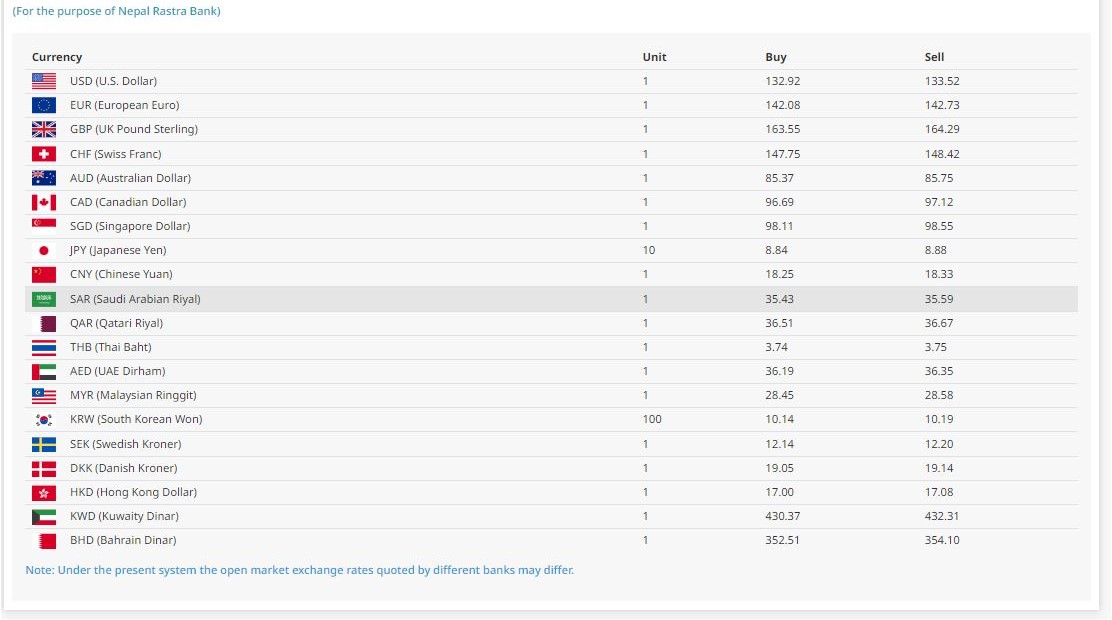The height and width of the screenshot is (620, 1112).
Task: Click HKD buy rate 17.00
Action: [779, 493]
